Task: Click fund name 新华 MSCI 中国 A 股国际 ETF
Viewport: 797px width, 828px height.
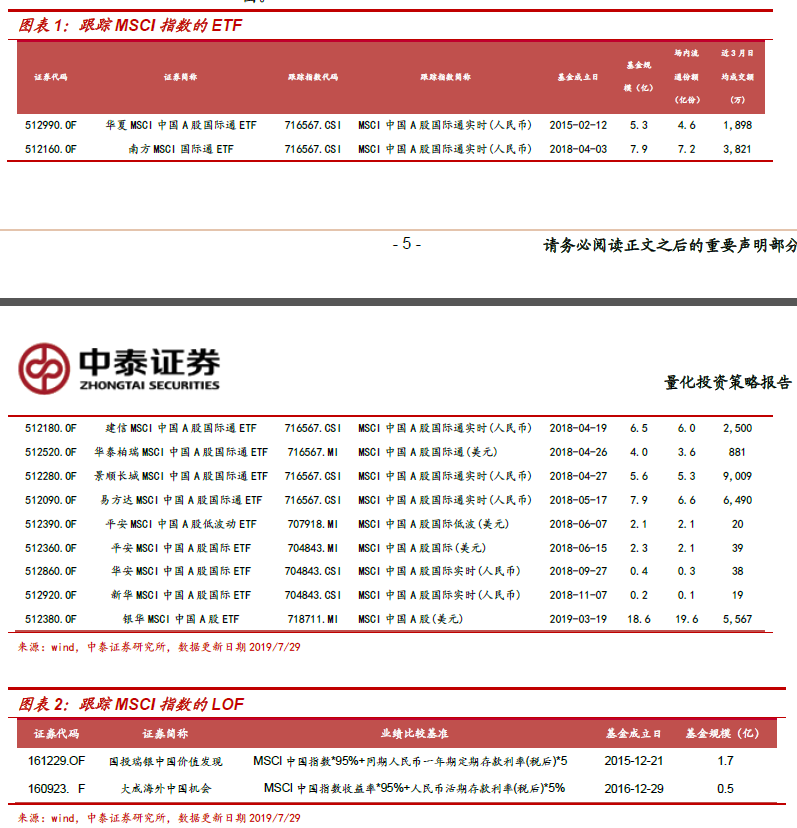Action: [181, 595]
